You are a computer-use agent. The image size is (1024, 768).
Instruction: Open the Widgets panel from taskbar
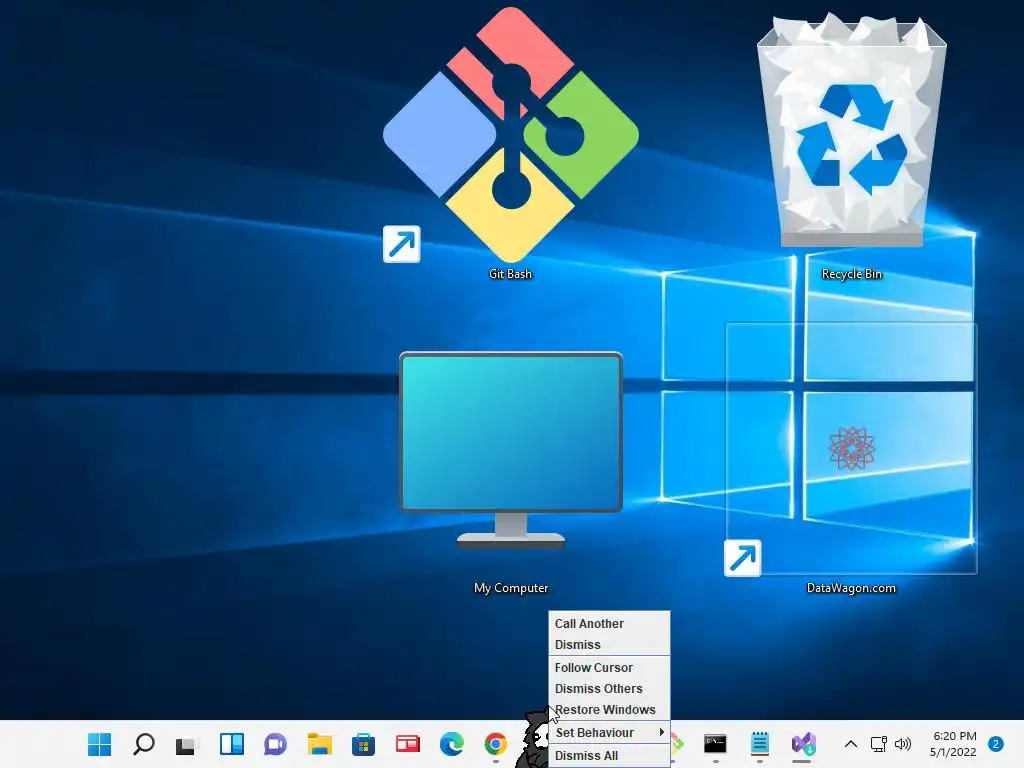[x=232, y=744]
